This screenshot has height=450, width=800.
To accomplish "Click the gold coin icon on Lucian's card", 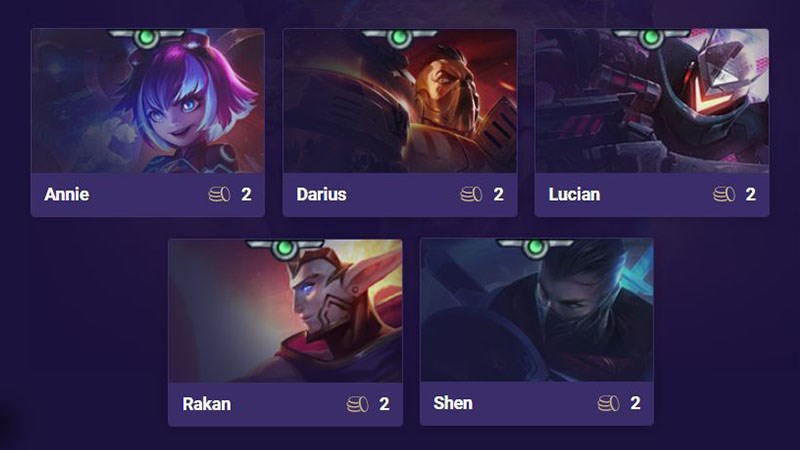I will pos(723,194).
